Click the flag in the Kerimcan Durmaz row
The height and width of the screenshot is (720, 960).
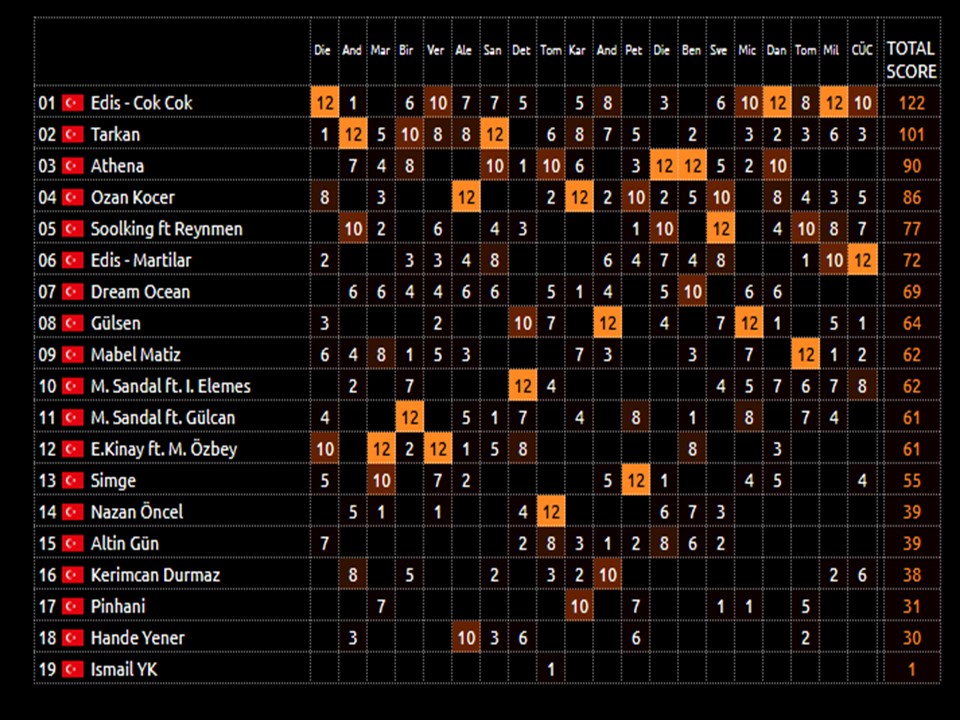73,574
